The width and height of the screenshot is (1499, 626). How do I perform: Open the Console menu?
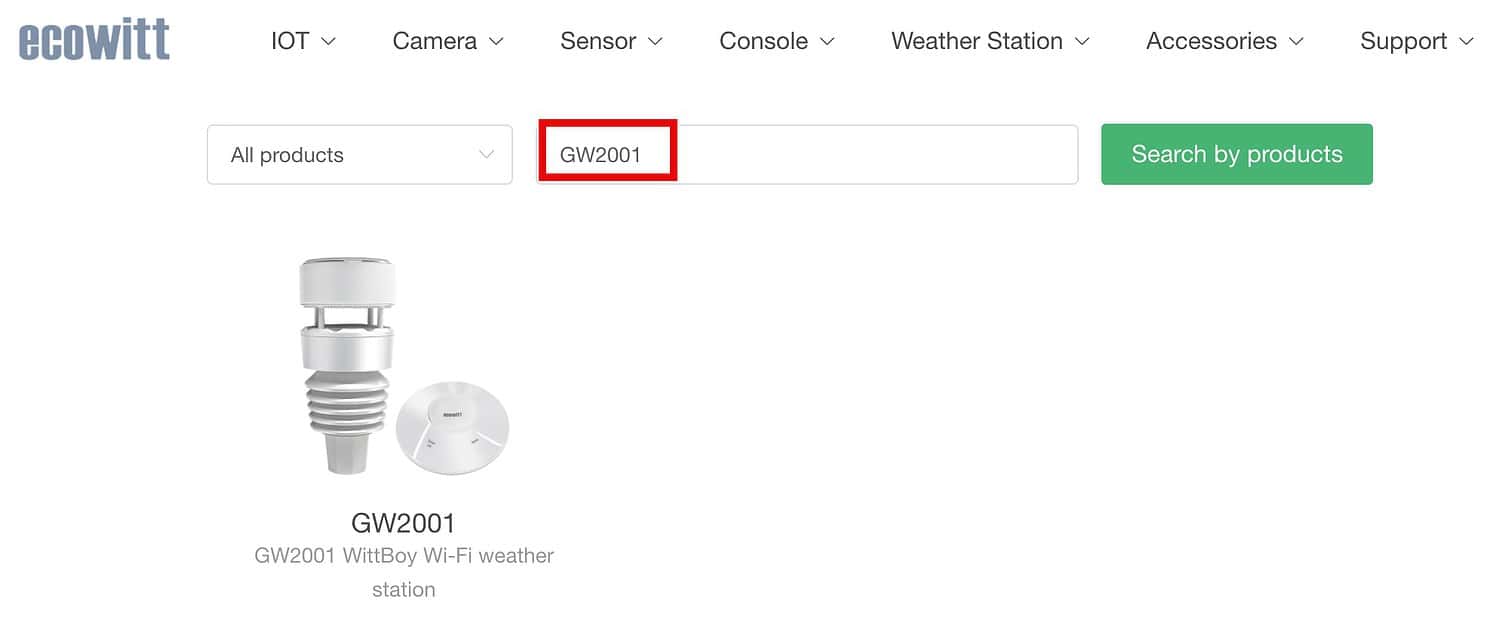pyautogui.click(x=826, y=42)
